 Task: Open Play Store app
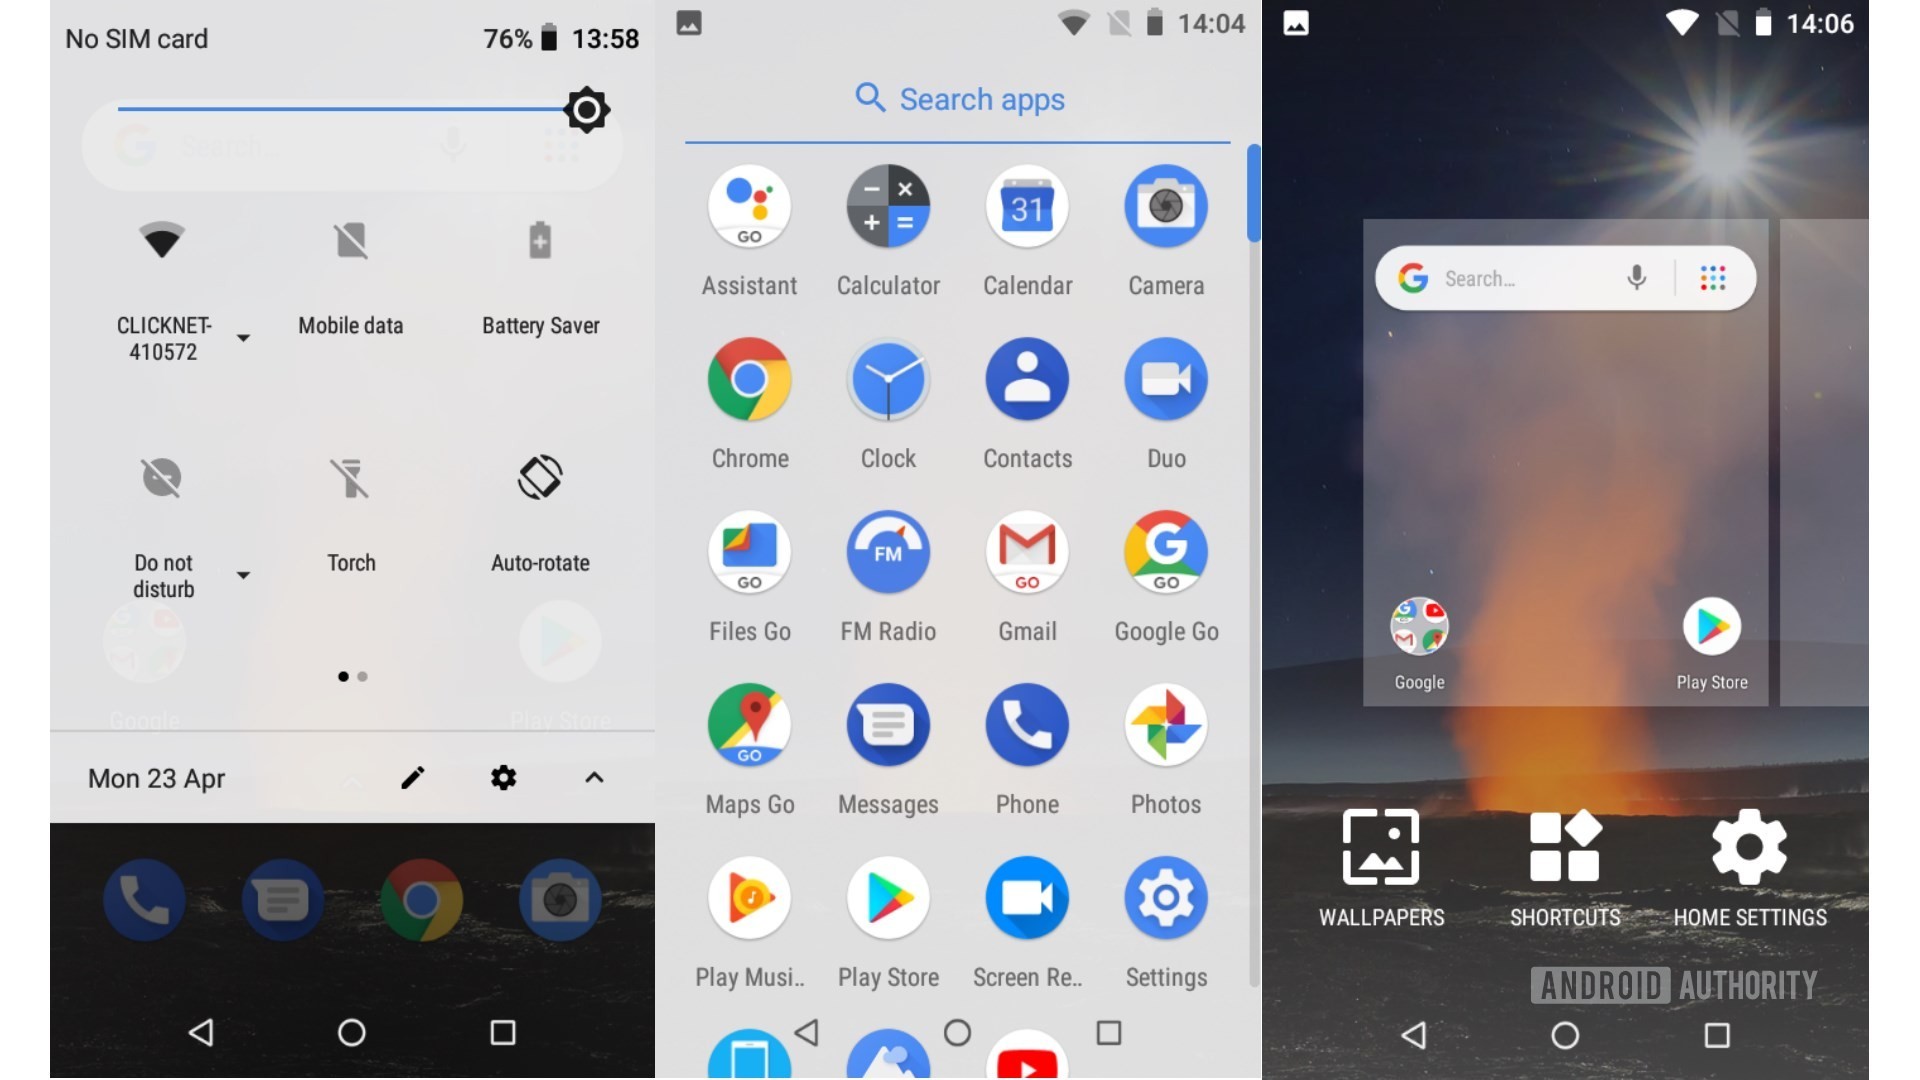point(890,898)
